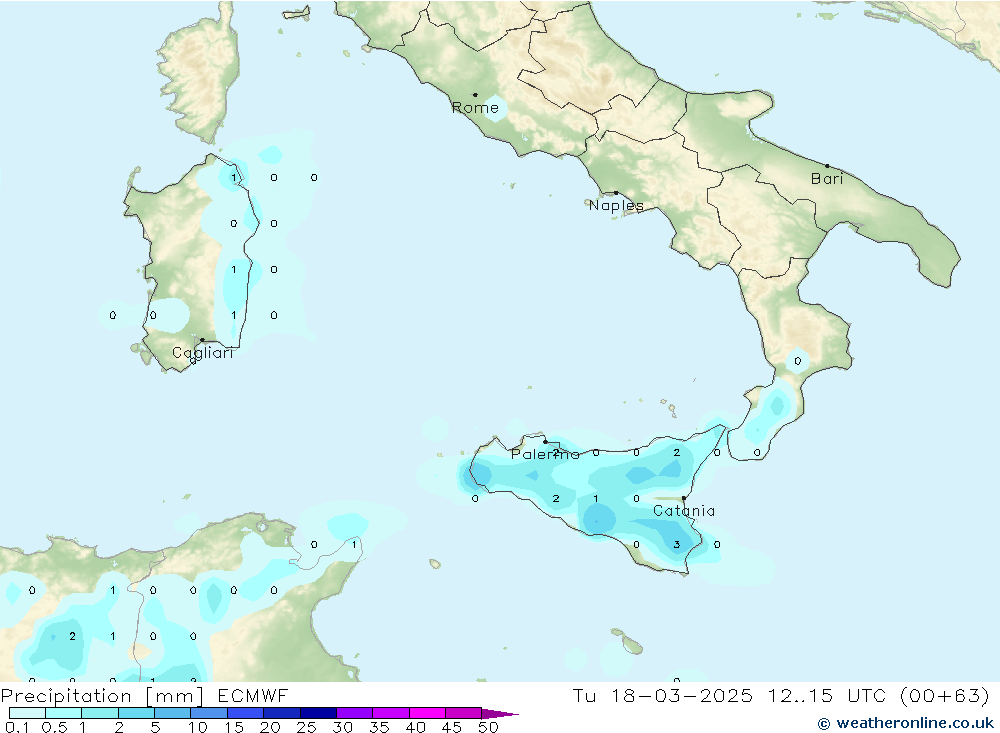1000x733 pixels.
Task: Select the 15–20 mm legend swatch
Action: (246, 713)
